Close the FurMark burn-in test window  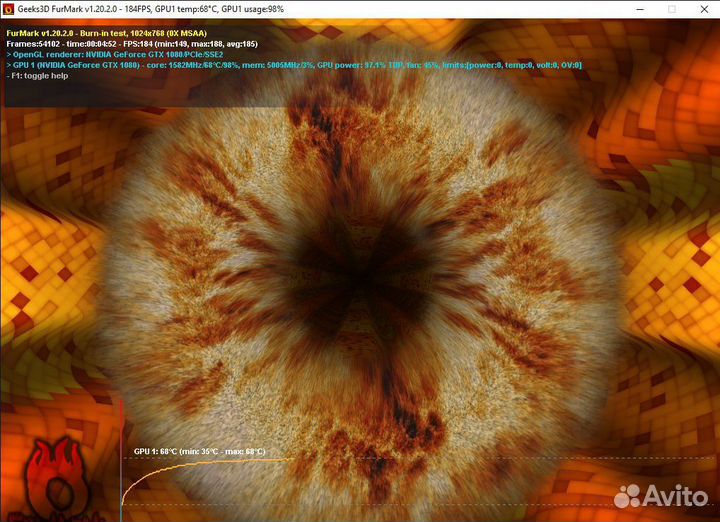coord(704,9)
